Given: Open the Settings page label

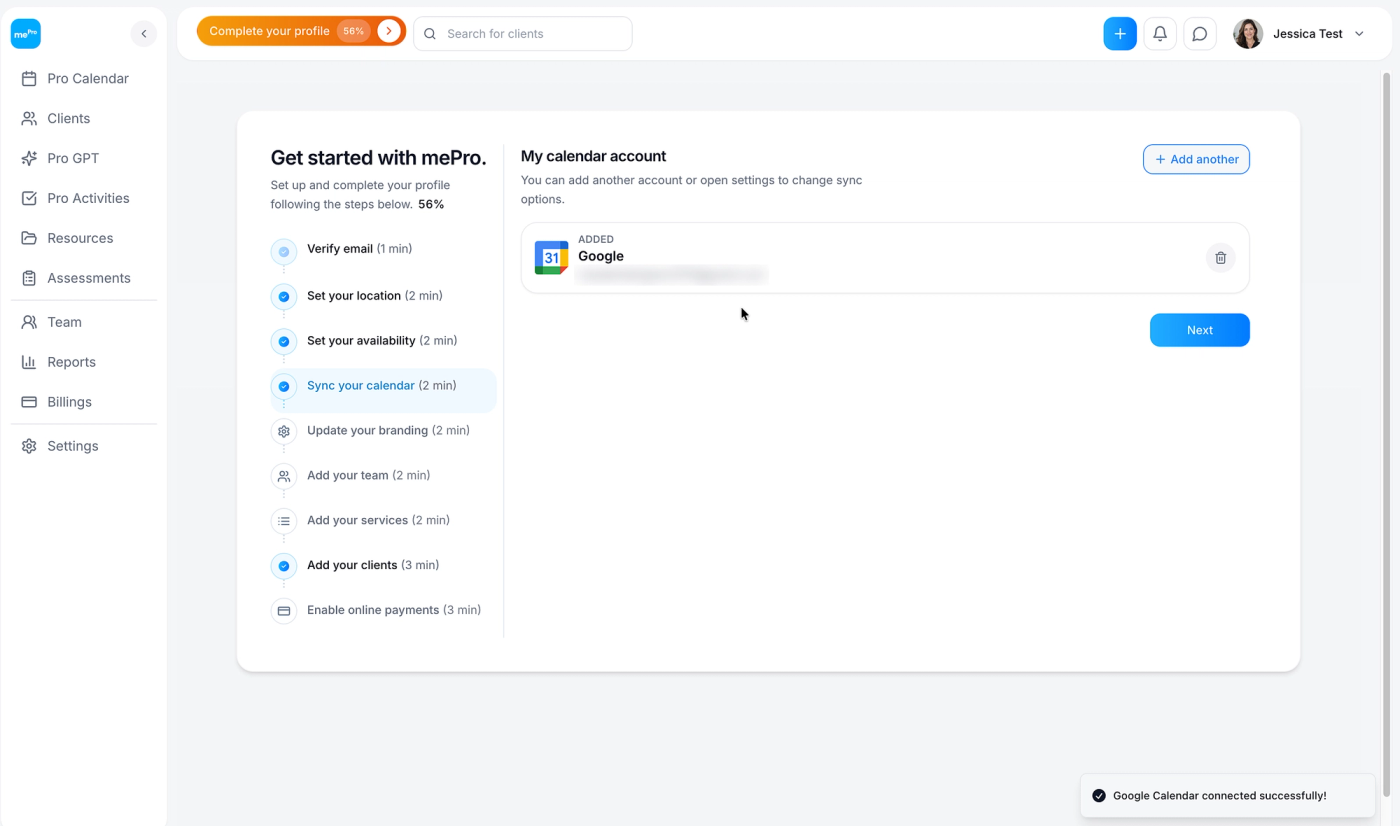Looking at the screenshot, I should pyautogui.click(x=73, y=446).
